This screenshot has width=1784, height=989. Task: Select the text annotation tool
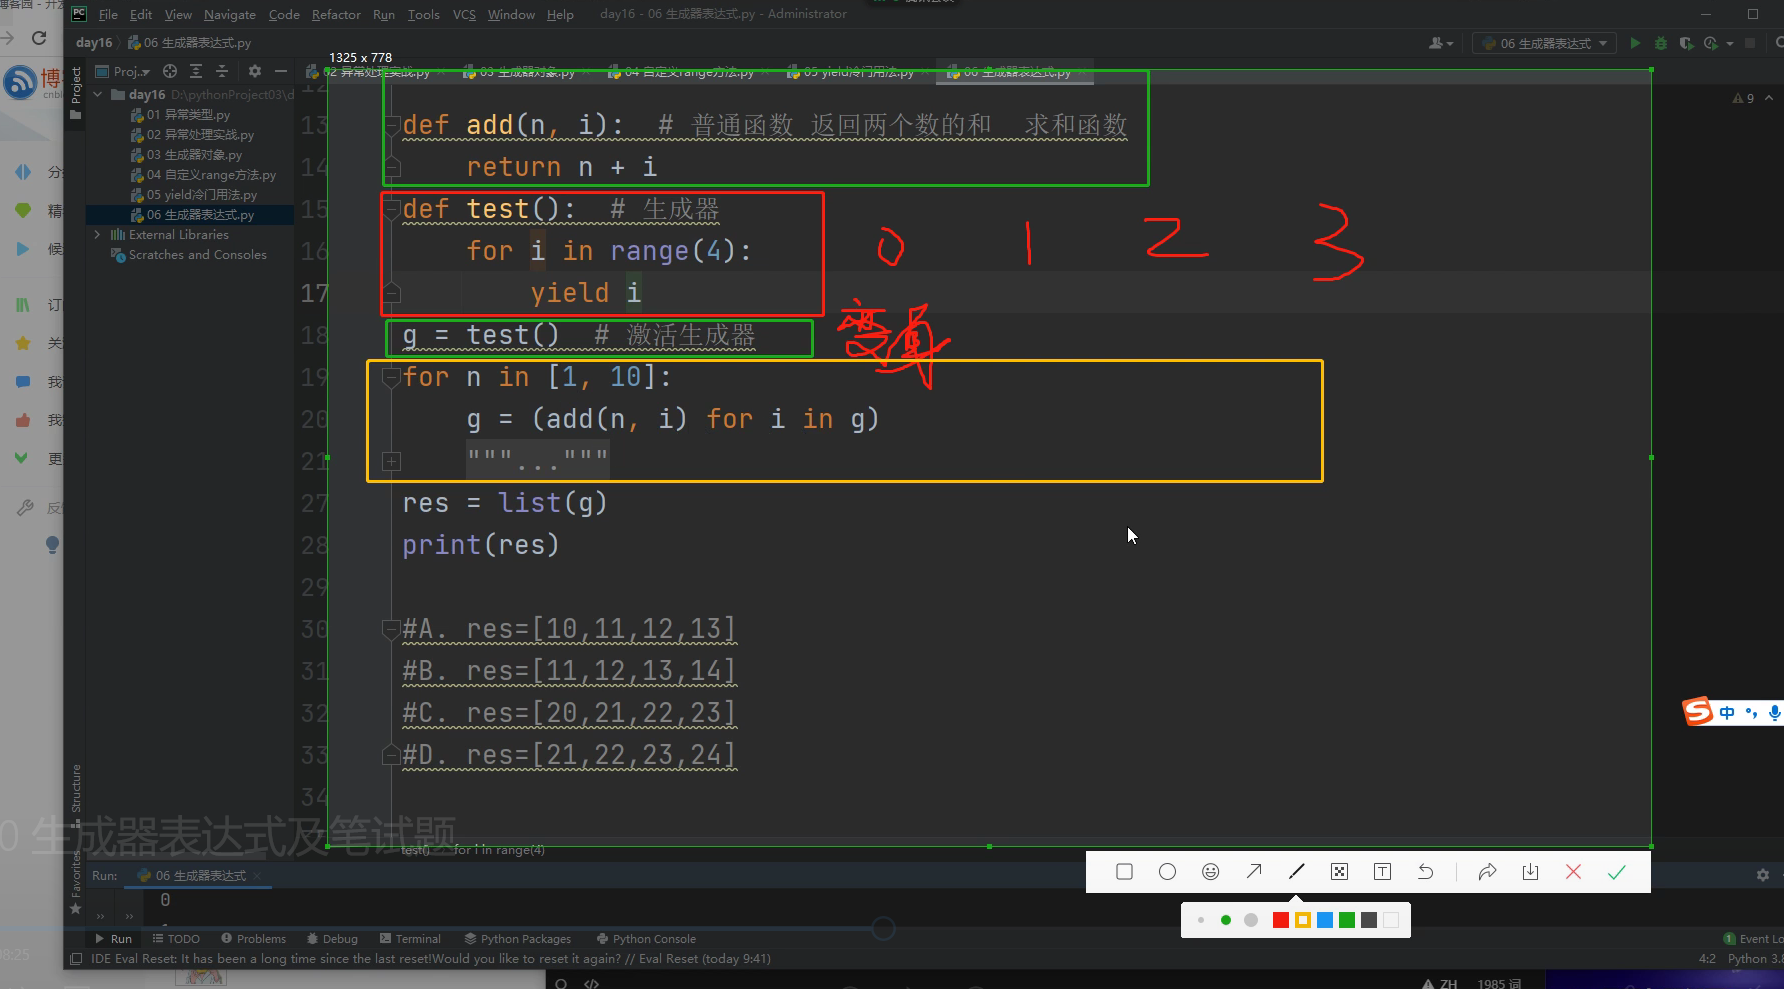[x=1382, y=872]
